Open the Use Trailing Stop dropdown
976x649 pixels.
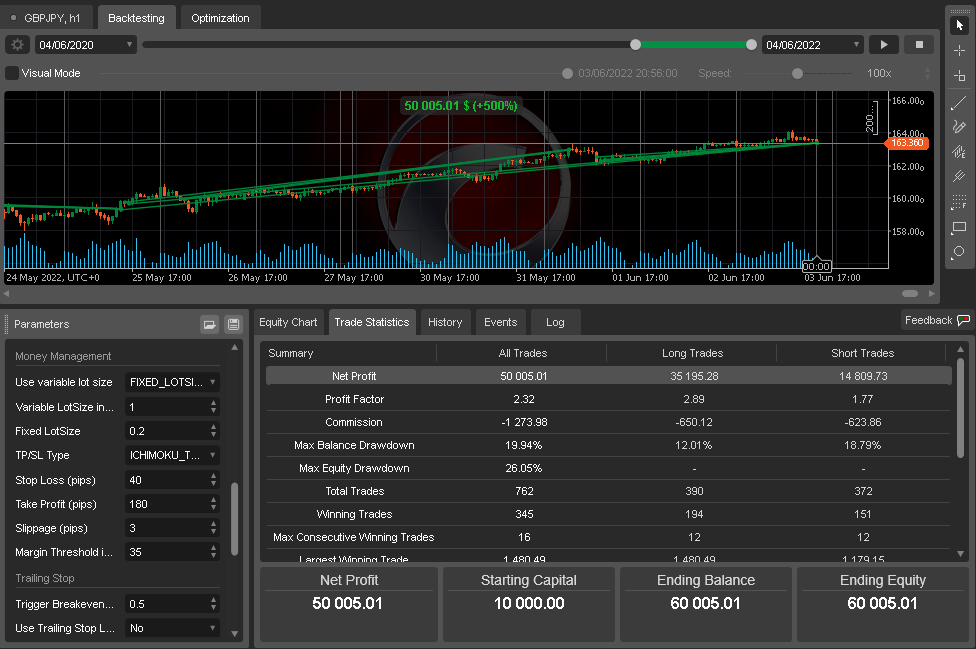[x=172, y=628]
